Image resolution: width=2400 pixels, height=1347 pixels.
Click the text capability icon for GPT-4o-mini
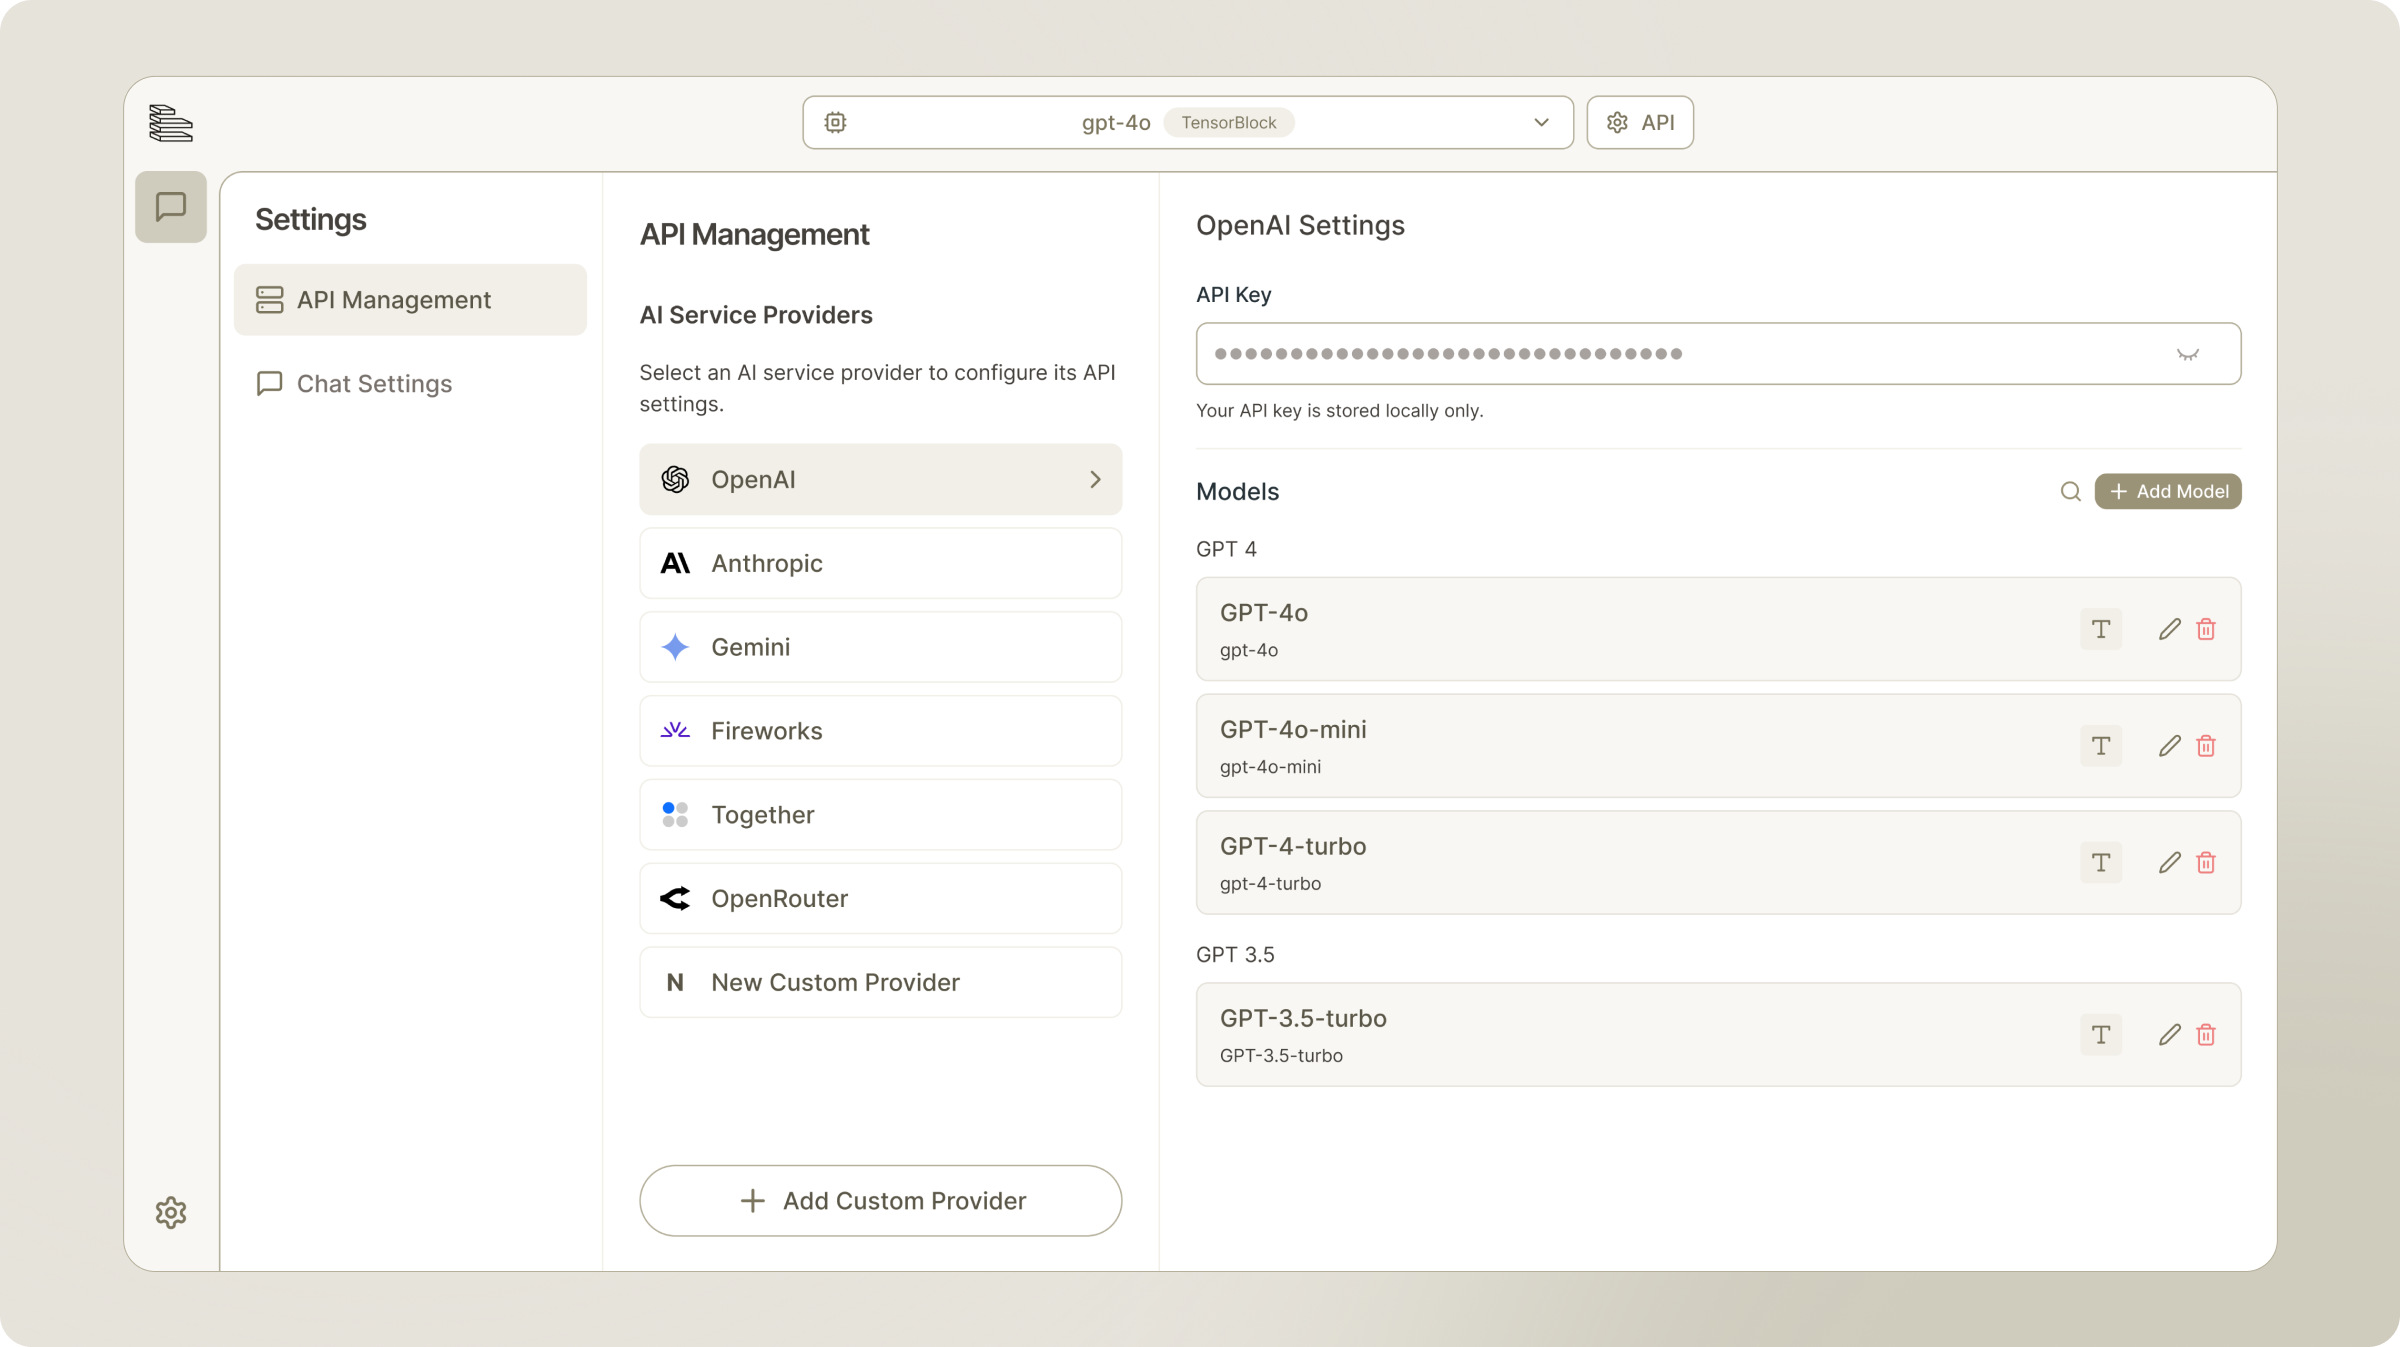click(x=2100, y=746)
